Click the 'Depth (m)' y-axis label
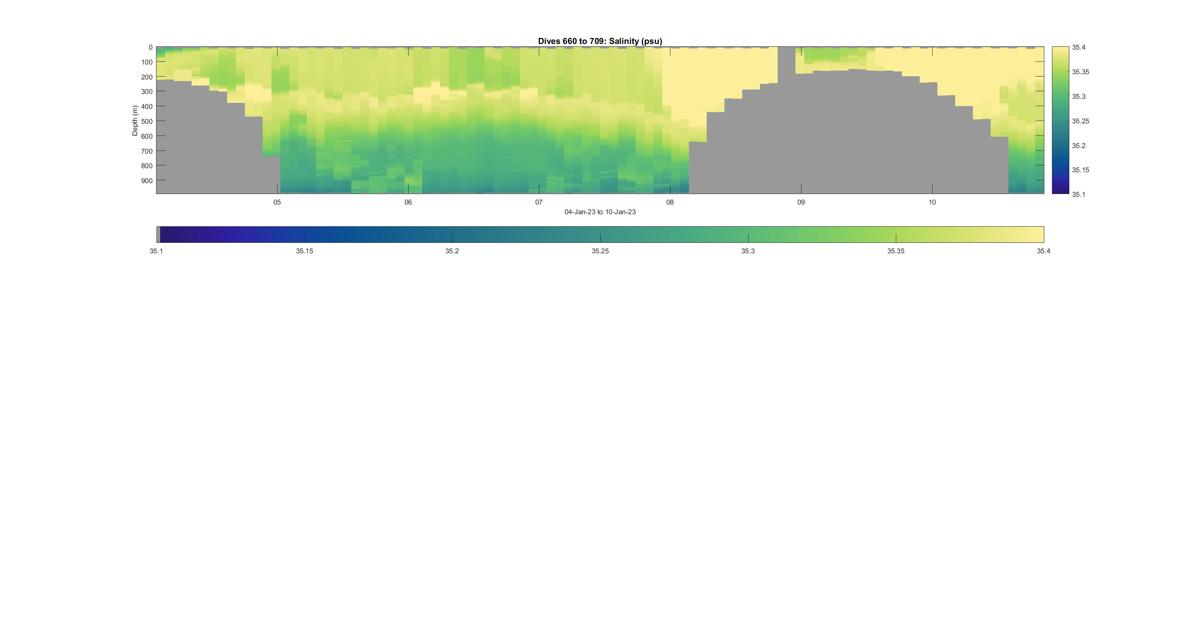 135,120
